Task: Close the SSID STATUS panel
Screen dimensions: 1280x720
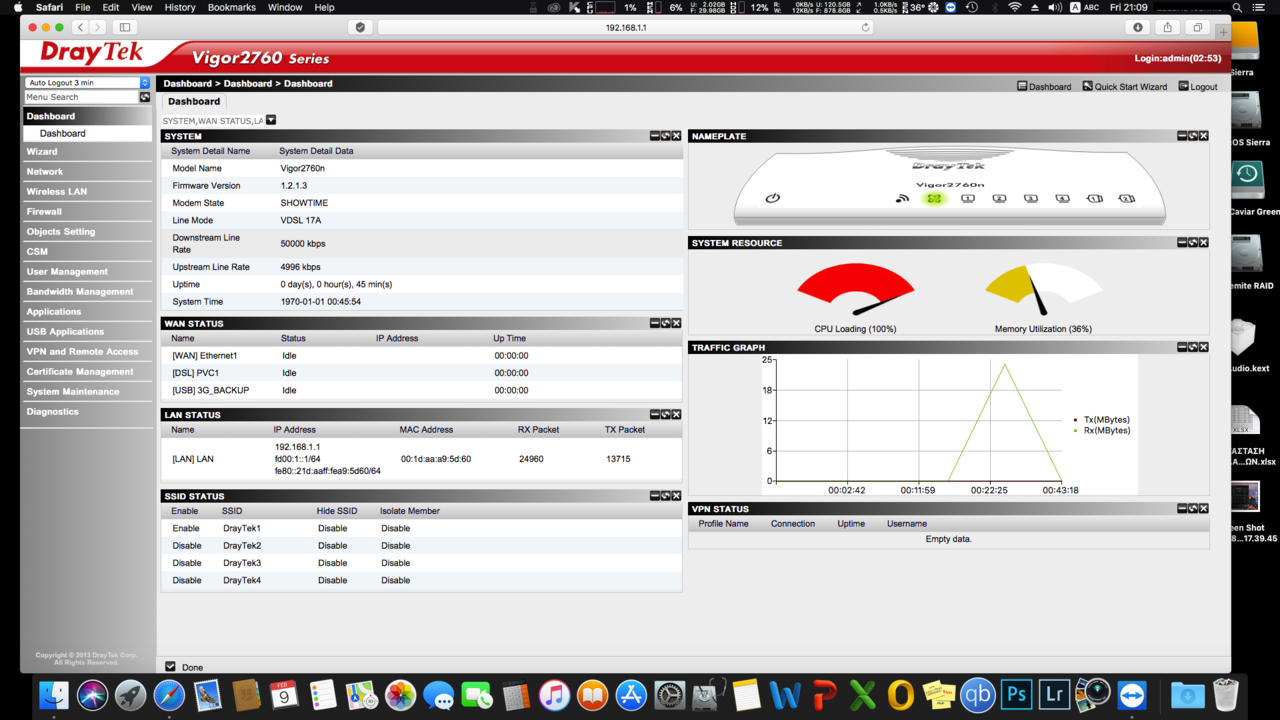Action: point(677,496)
